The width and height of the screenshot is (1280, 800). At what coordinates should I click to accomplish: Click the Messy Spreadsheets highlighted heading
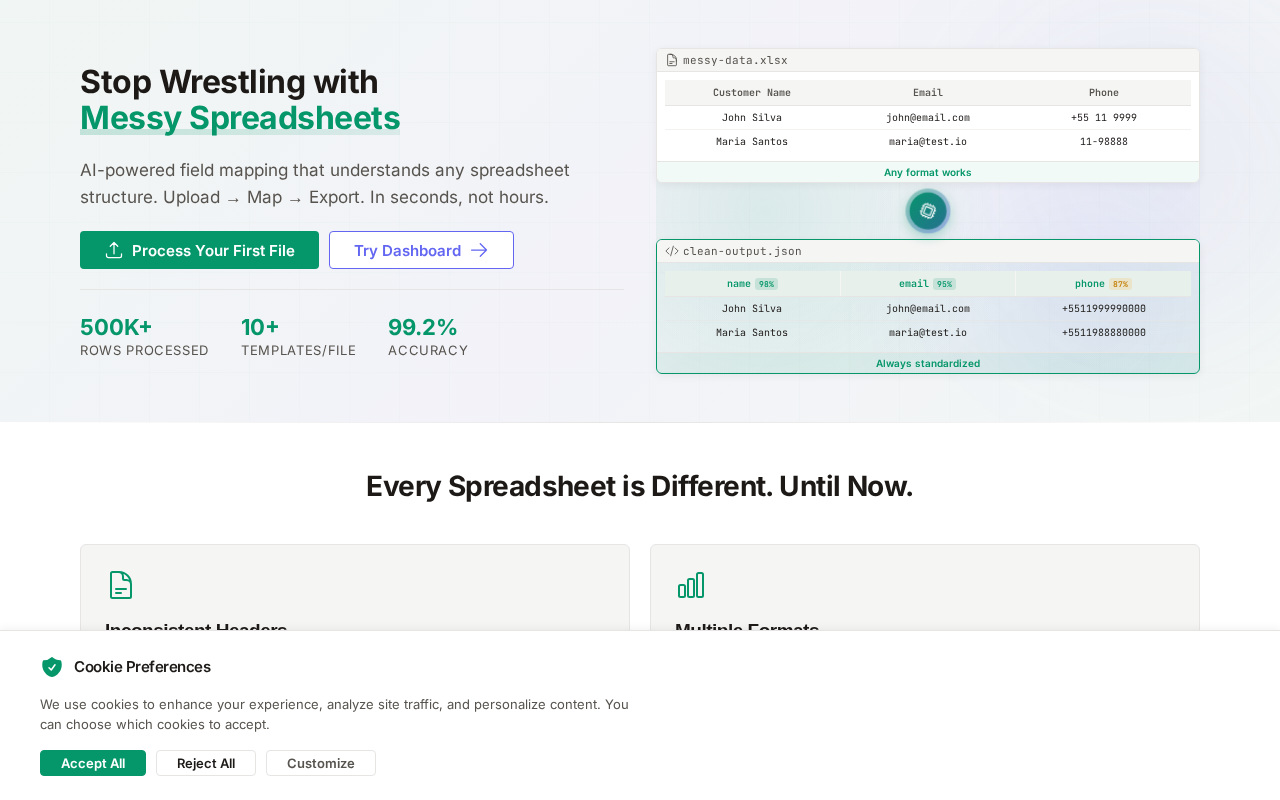(240, 118)
